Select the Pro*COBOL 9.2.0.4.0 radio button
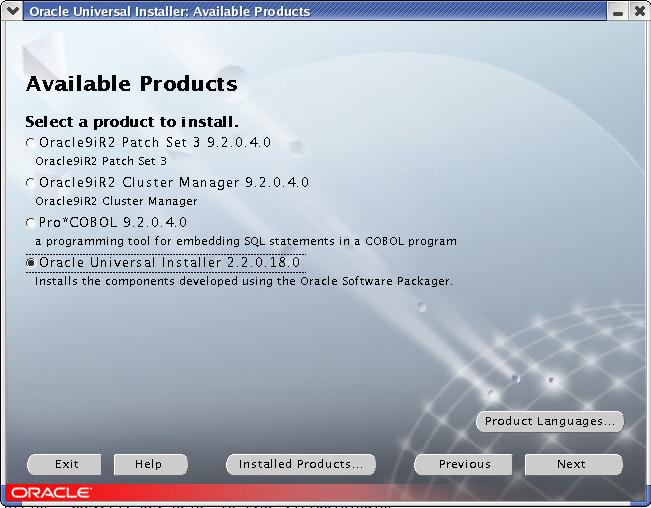 [x=30, y=223]
